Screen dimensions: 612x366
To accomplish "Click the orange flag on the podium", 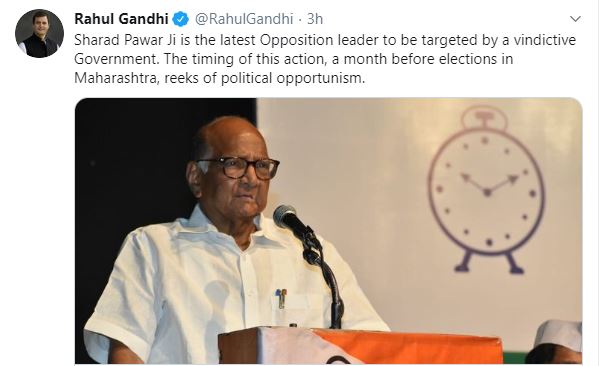I will pos(408,345).
